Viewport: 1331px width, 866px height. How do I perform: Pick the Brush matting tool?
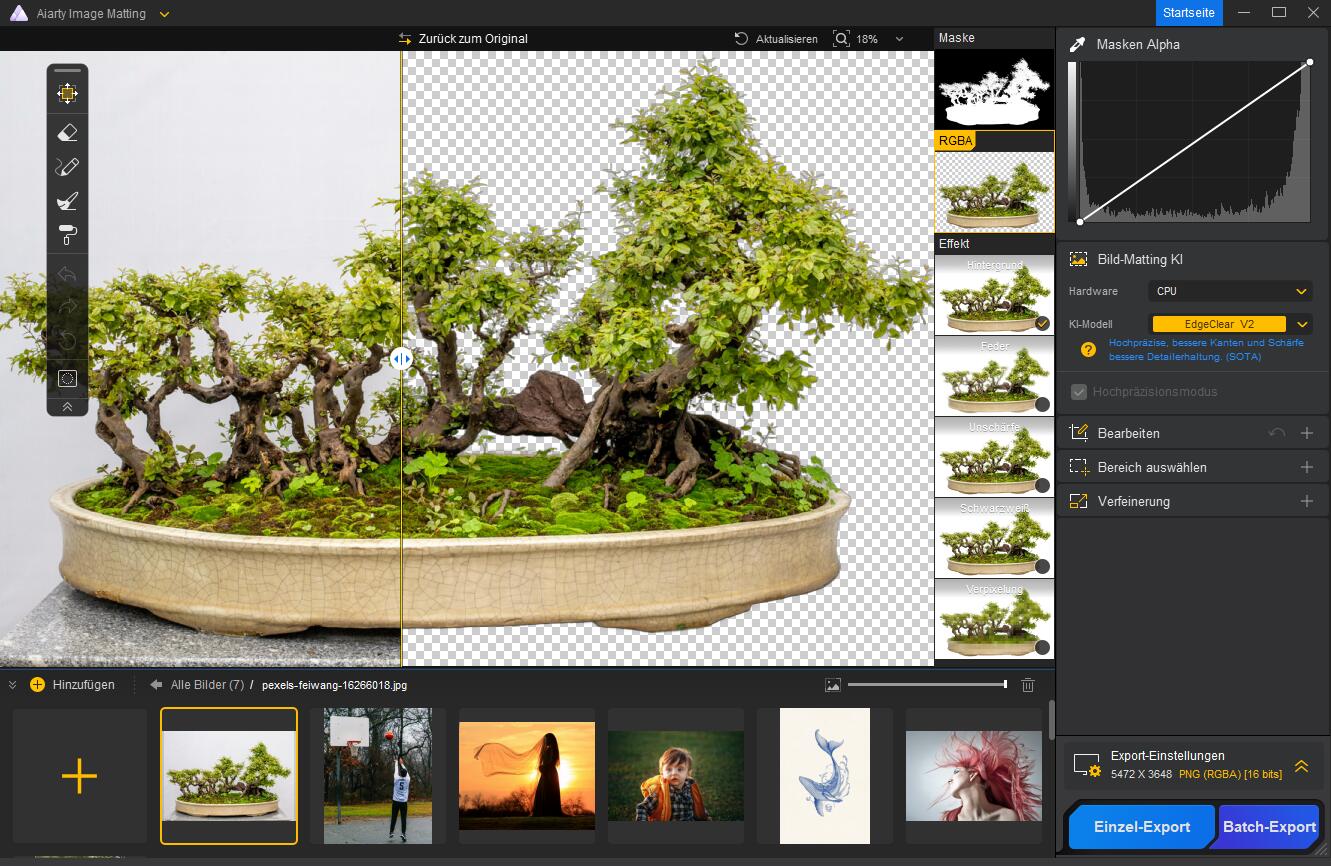click(67, 201)
